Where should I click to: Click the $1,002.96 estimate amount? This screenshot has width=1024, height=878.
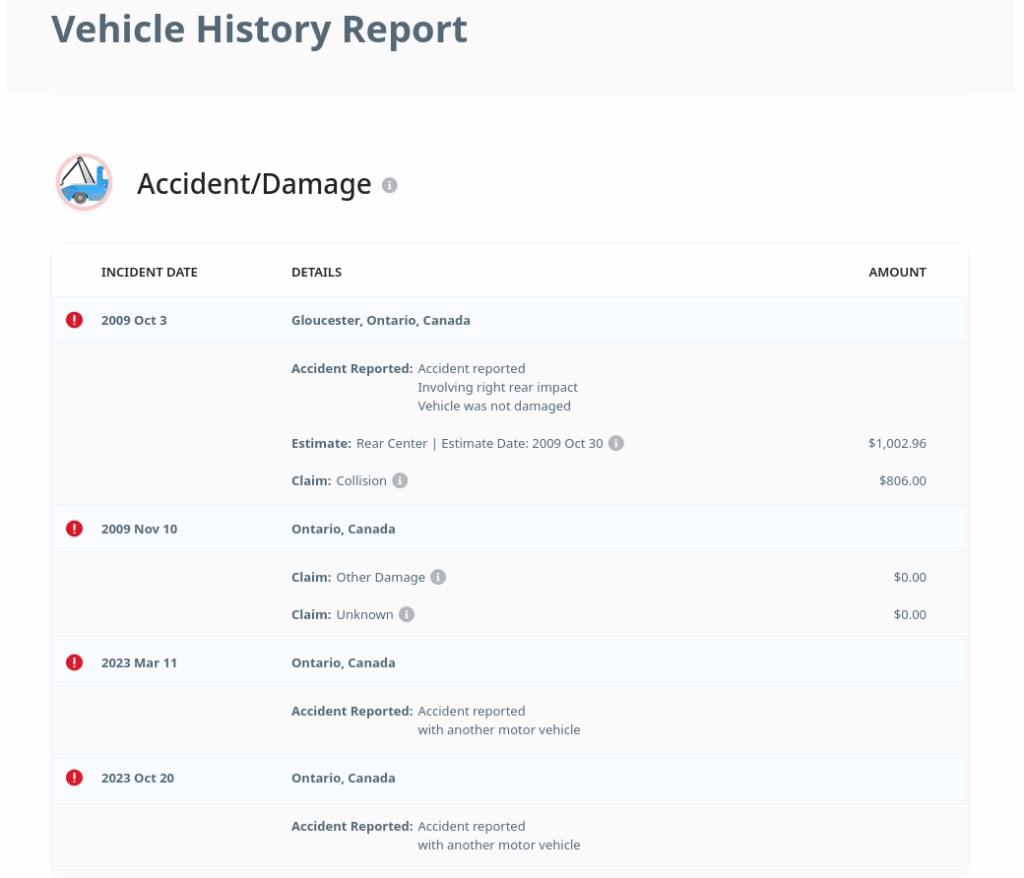click(x=897, y=443)
